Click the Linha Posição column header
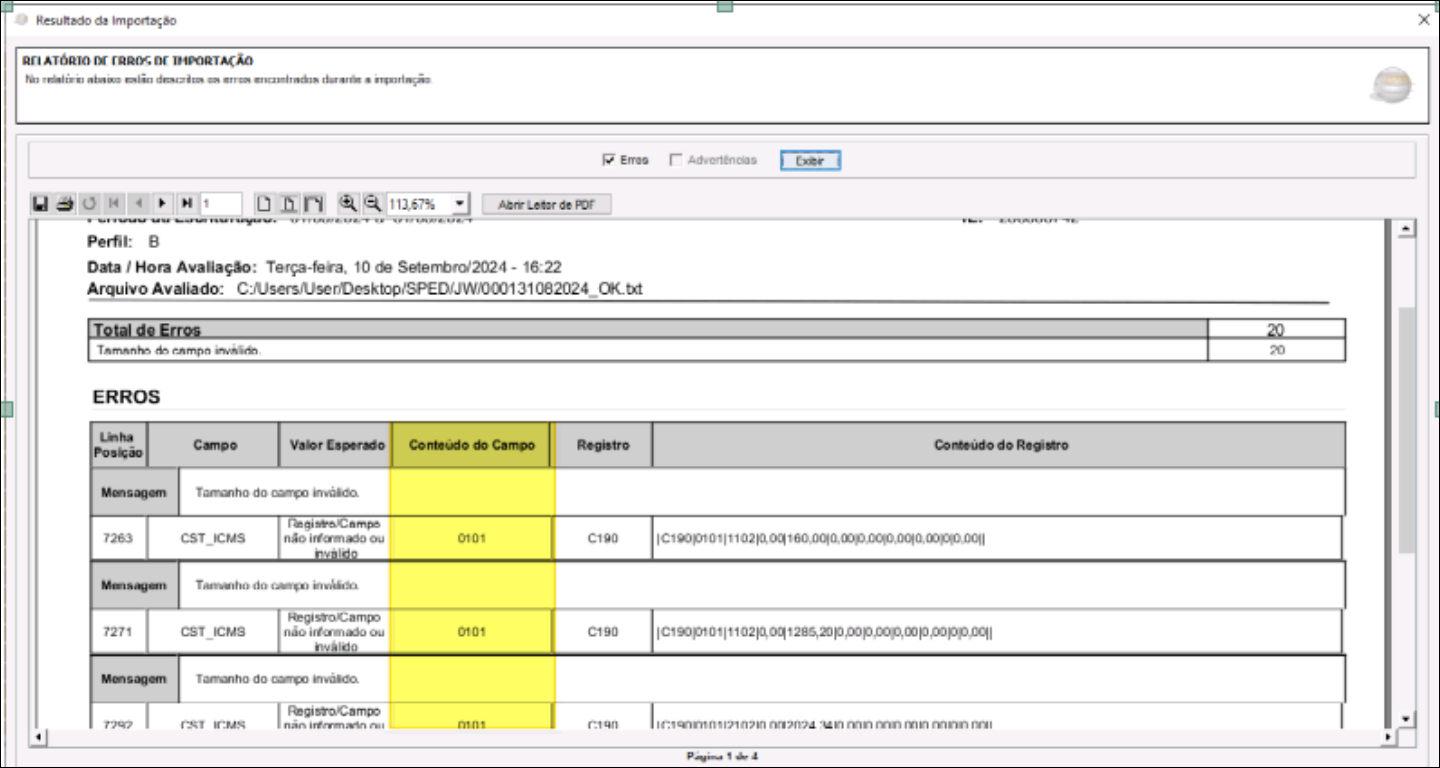 pos(119,445)
